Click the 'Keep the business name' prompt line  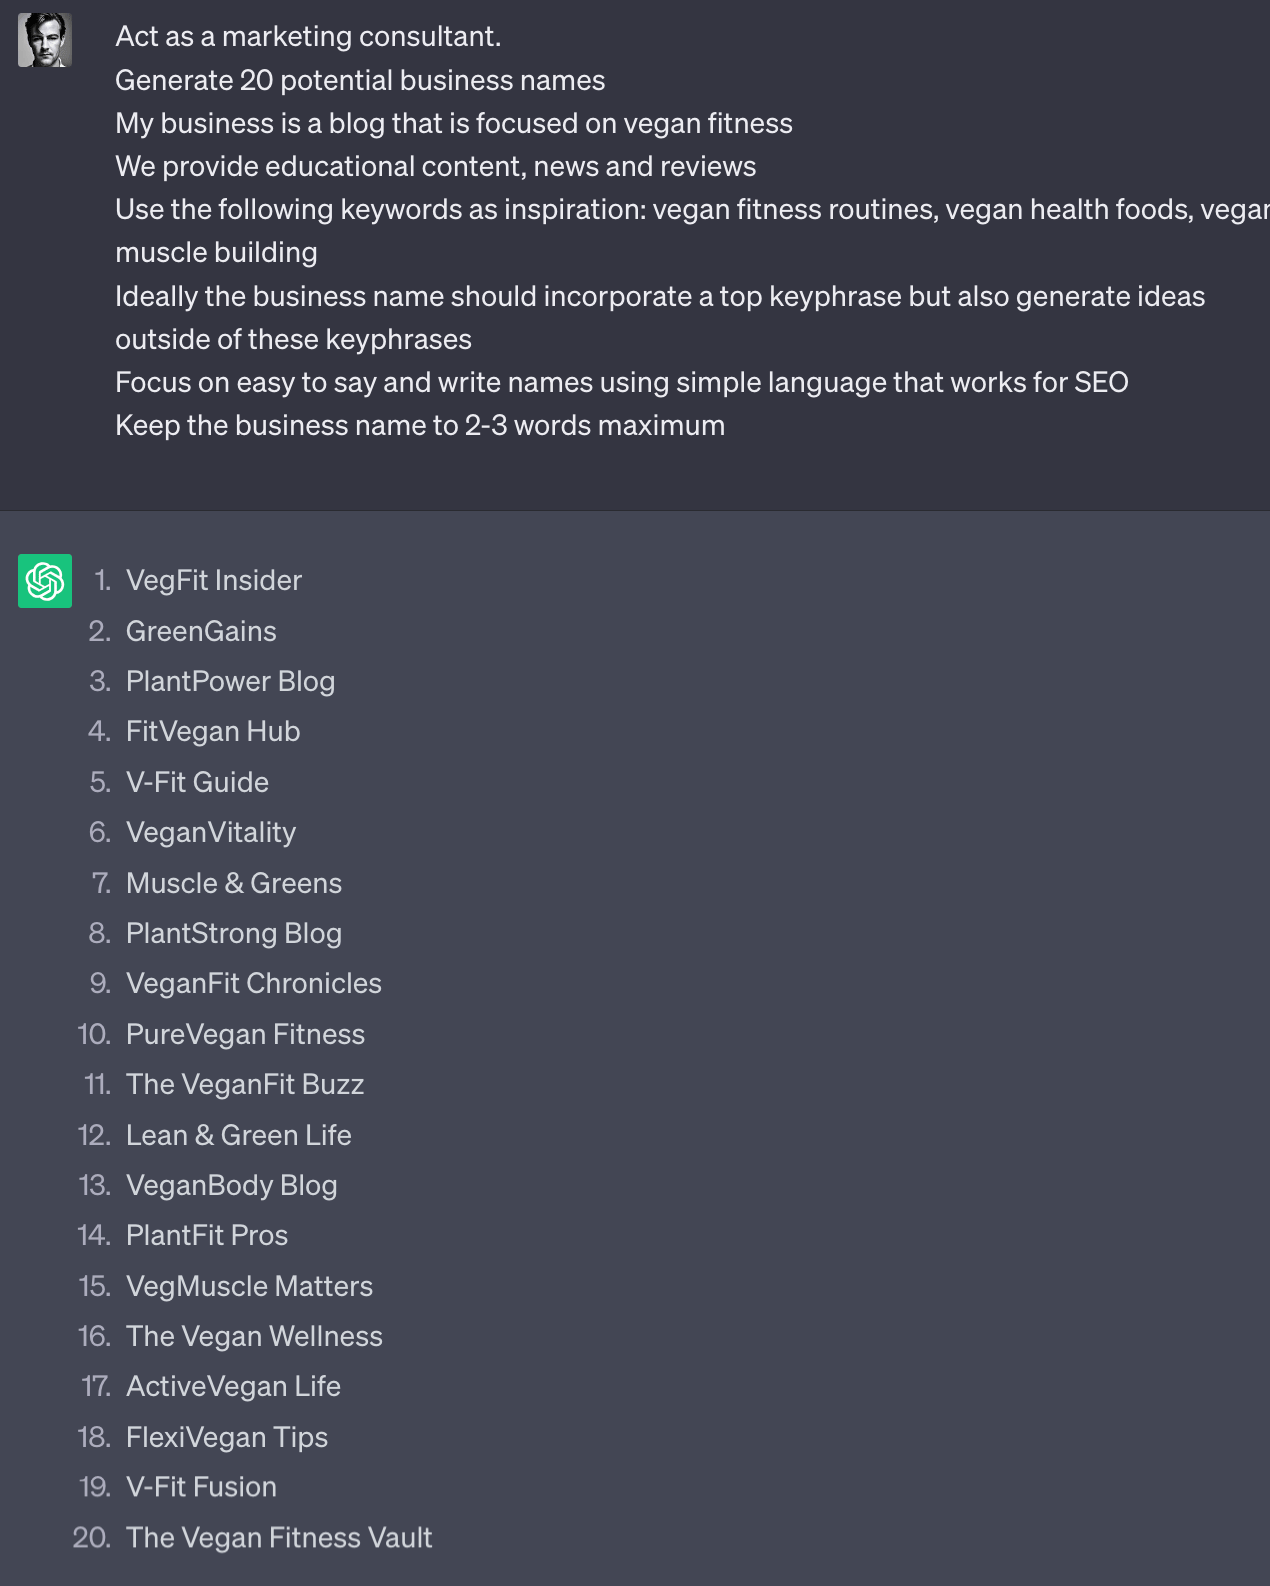click(x=420, y=425)
